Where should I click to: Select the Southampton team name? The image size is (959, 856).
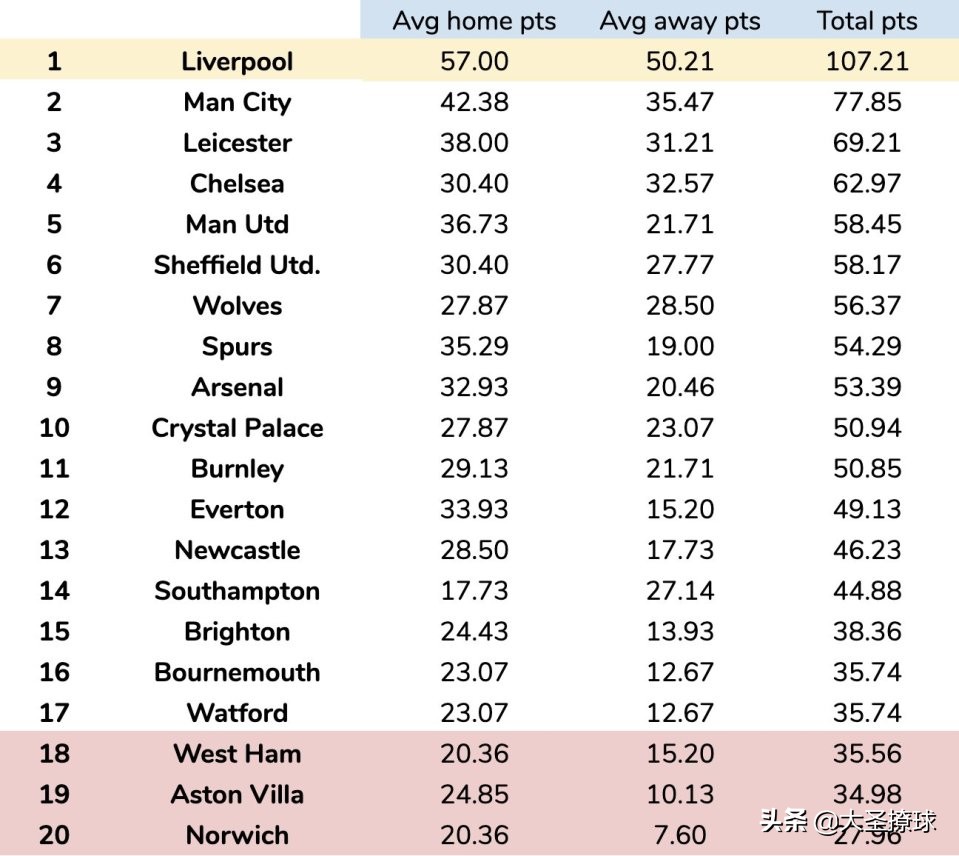point(237,591)
